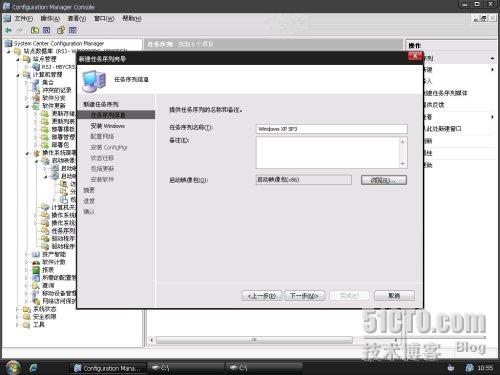The width and height of the screenshot is (500, 375).
Task: Click the 部署包 folder icon
Action: point(45,145)
